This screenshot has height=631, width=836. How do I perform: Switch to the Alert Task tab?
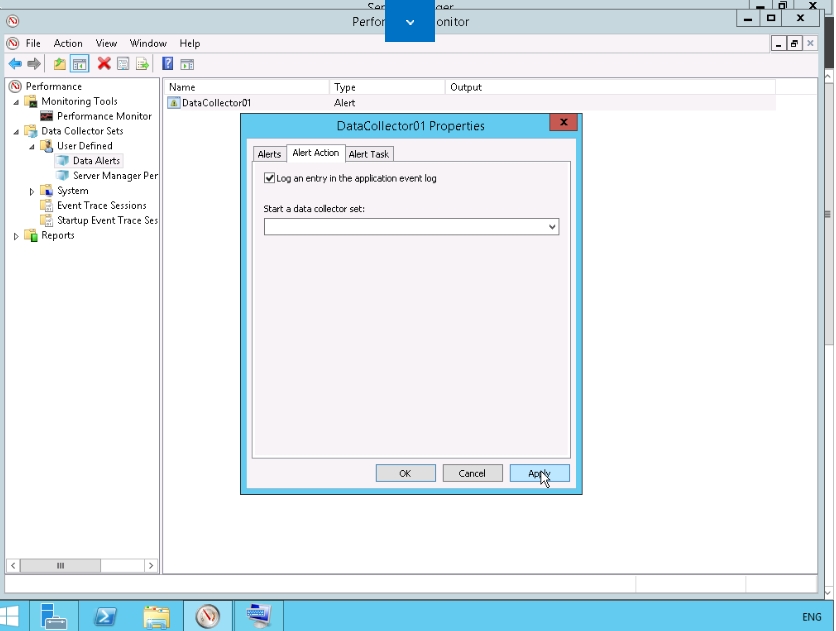[x=368, y=154]
